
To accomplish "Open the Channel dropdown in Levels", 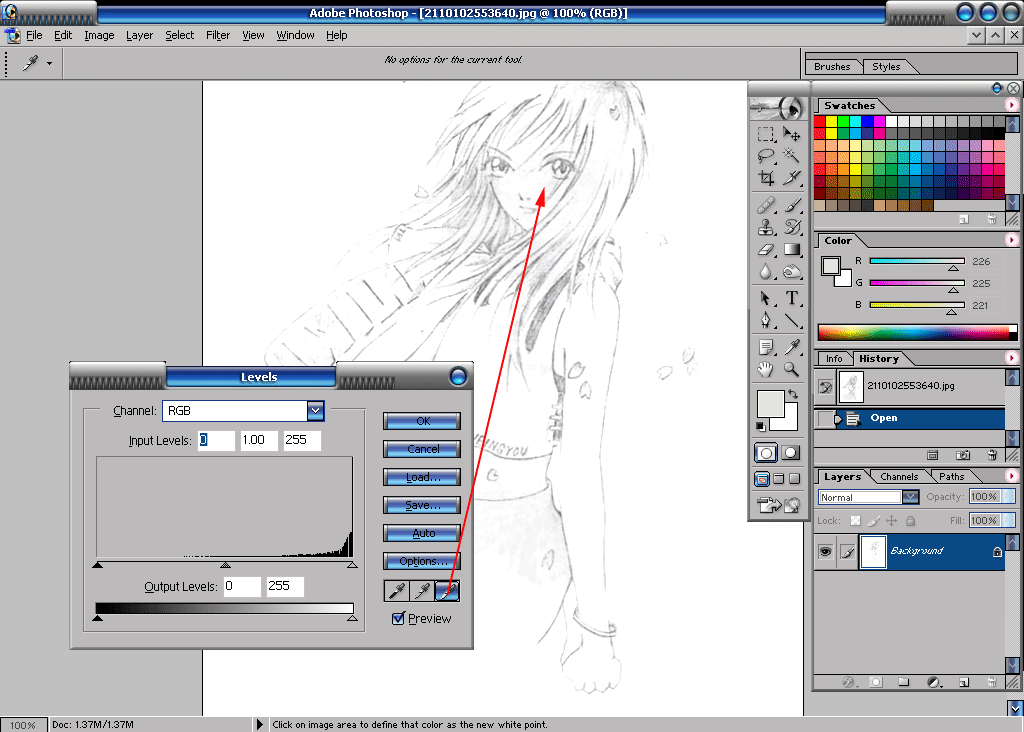I will click(x=315, y=411).
